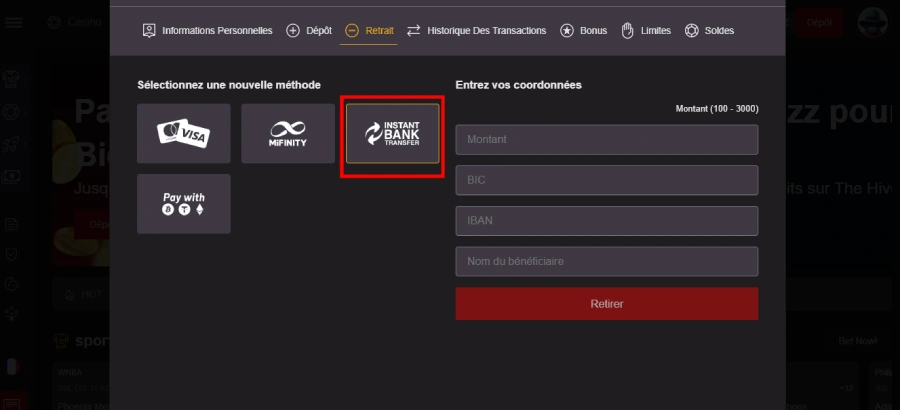Click the plus circle icon beside Dépôt
The height and width of the screenshot is (410, 900).
pyautogui.click(x=293, y=30)
